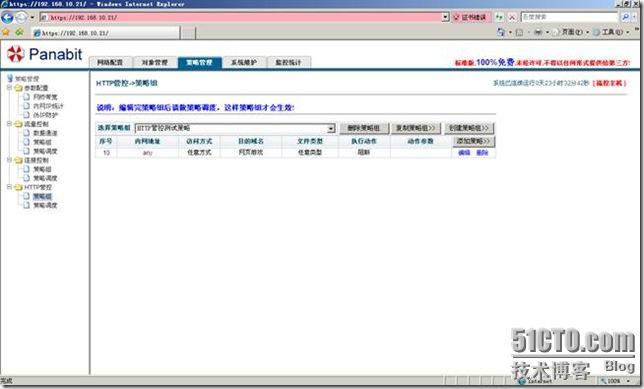The width and height of the screenshot is (644, 389).
Task: Open 策略调度 under 连接控制
Action: (45, 178)
